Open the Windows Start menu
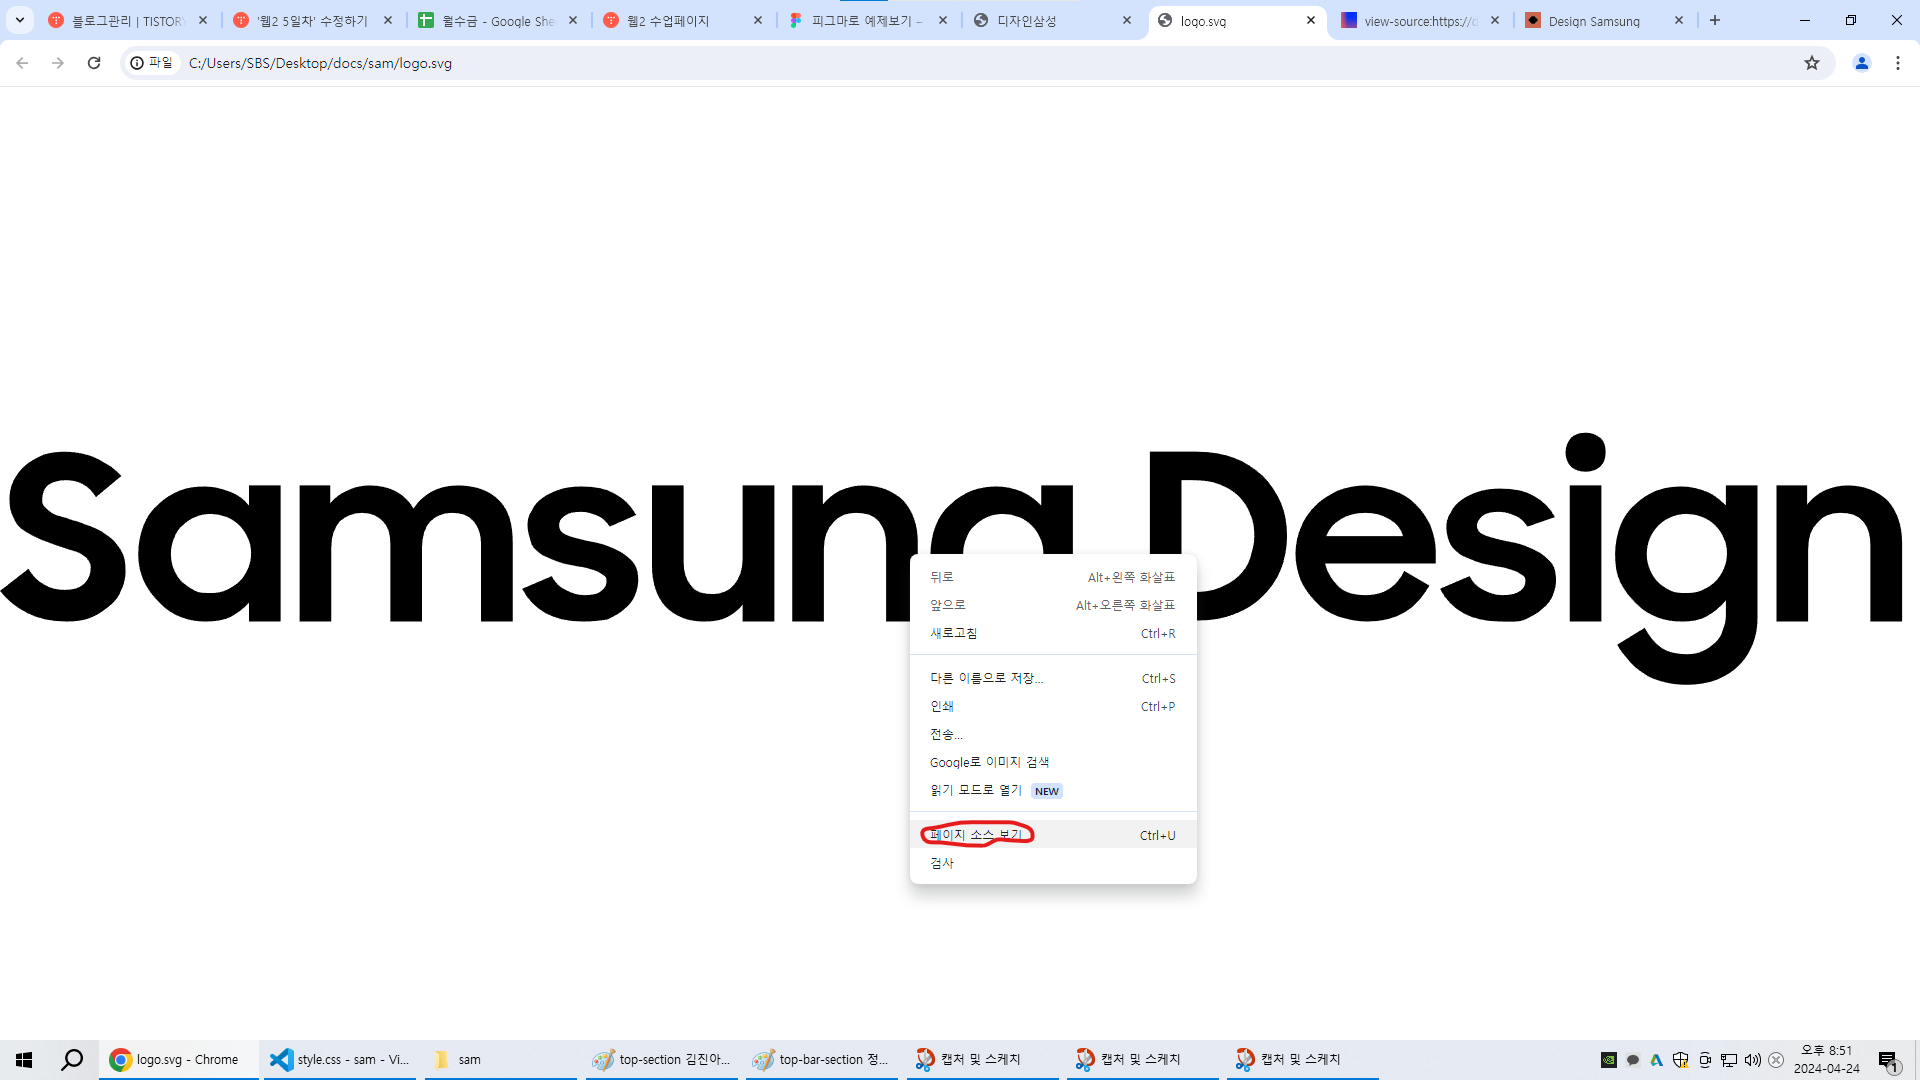Viewport: 1920px width, 1080px height. [24, 1059]
